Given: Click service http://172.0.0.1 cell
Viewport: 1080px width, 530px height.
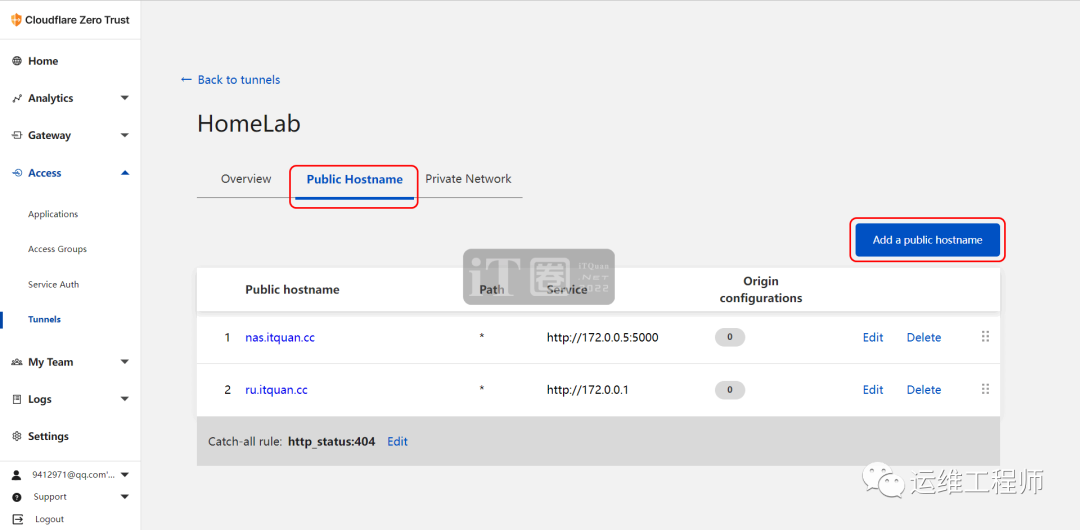Looking at the screenshot, I should [x=588, y=390].
